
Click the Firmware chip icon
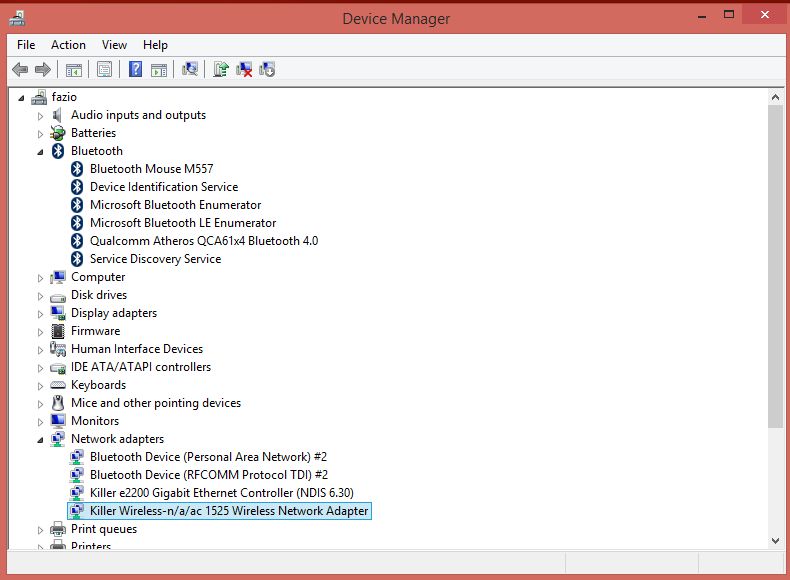(58, 331)
